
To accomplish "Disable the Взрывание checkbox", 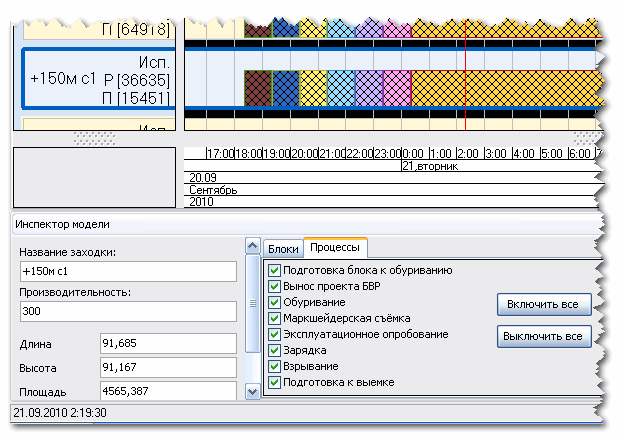I will point(274,366).
